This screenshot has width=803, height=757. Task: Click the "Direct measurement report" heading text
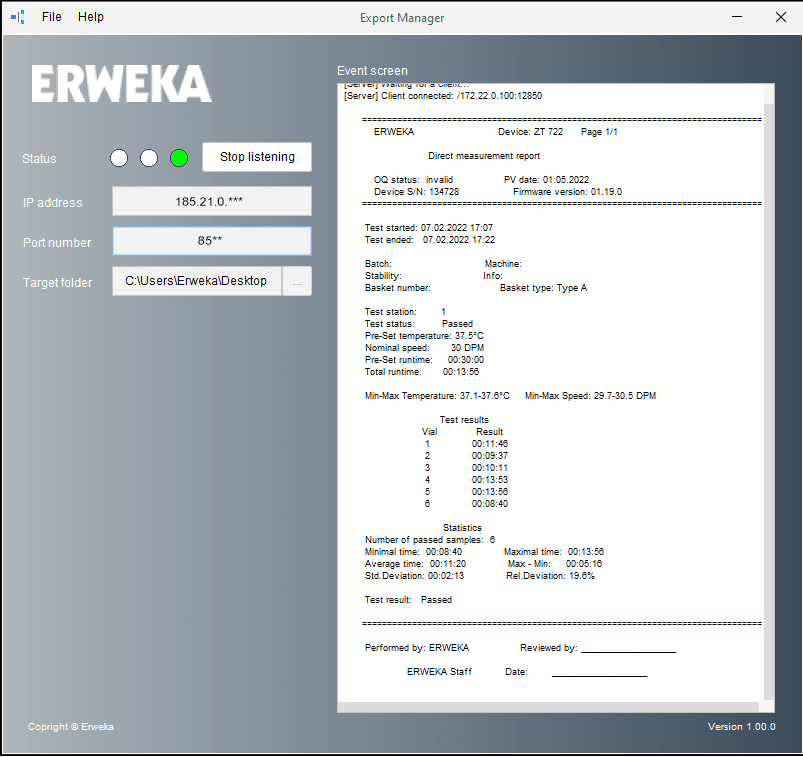(484, 157)
